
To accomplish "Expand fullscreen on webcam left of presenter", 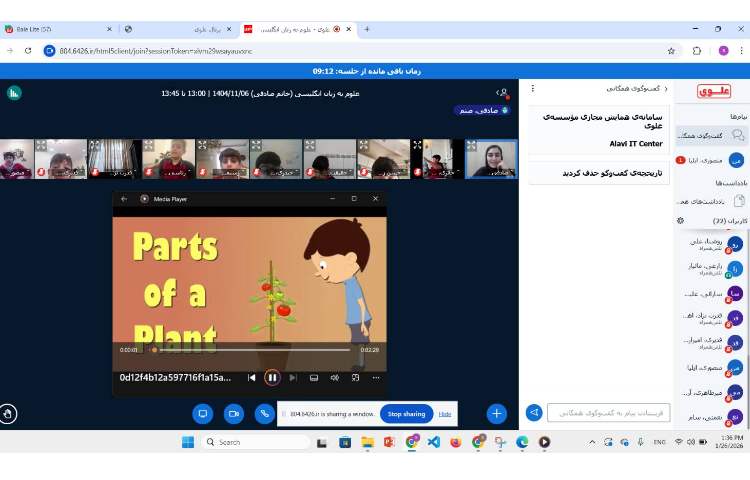I will [418, 145].
